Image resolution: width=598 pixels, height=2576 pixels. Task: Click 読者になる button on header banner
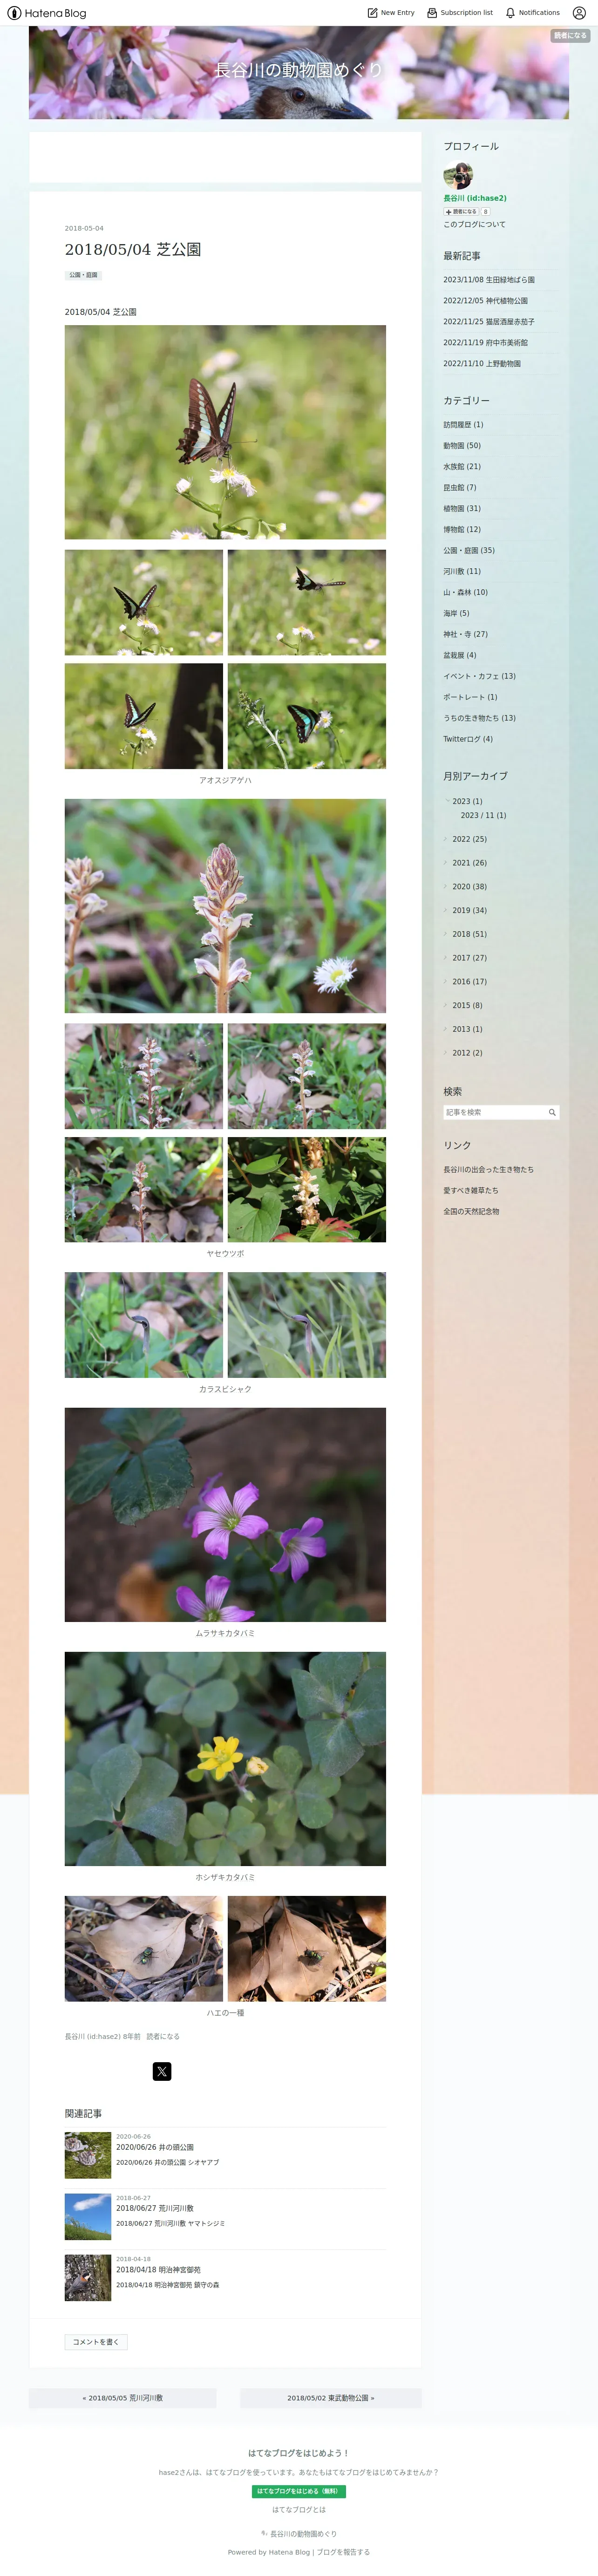570,36
